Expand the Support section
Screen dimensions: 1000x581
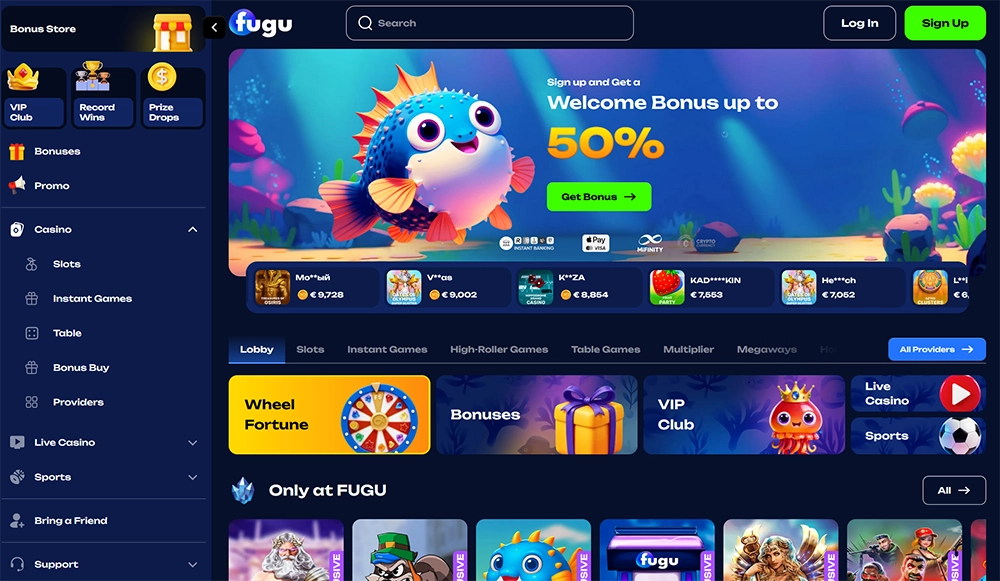coord(193,564)
